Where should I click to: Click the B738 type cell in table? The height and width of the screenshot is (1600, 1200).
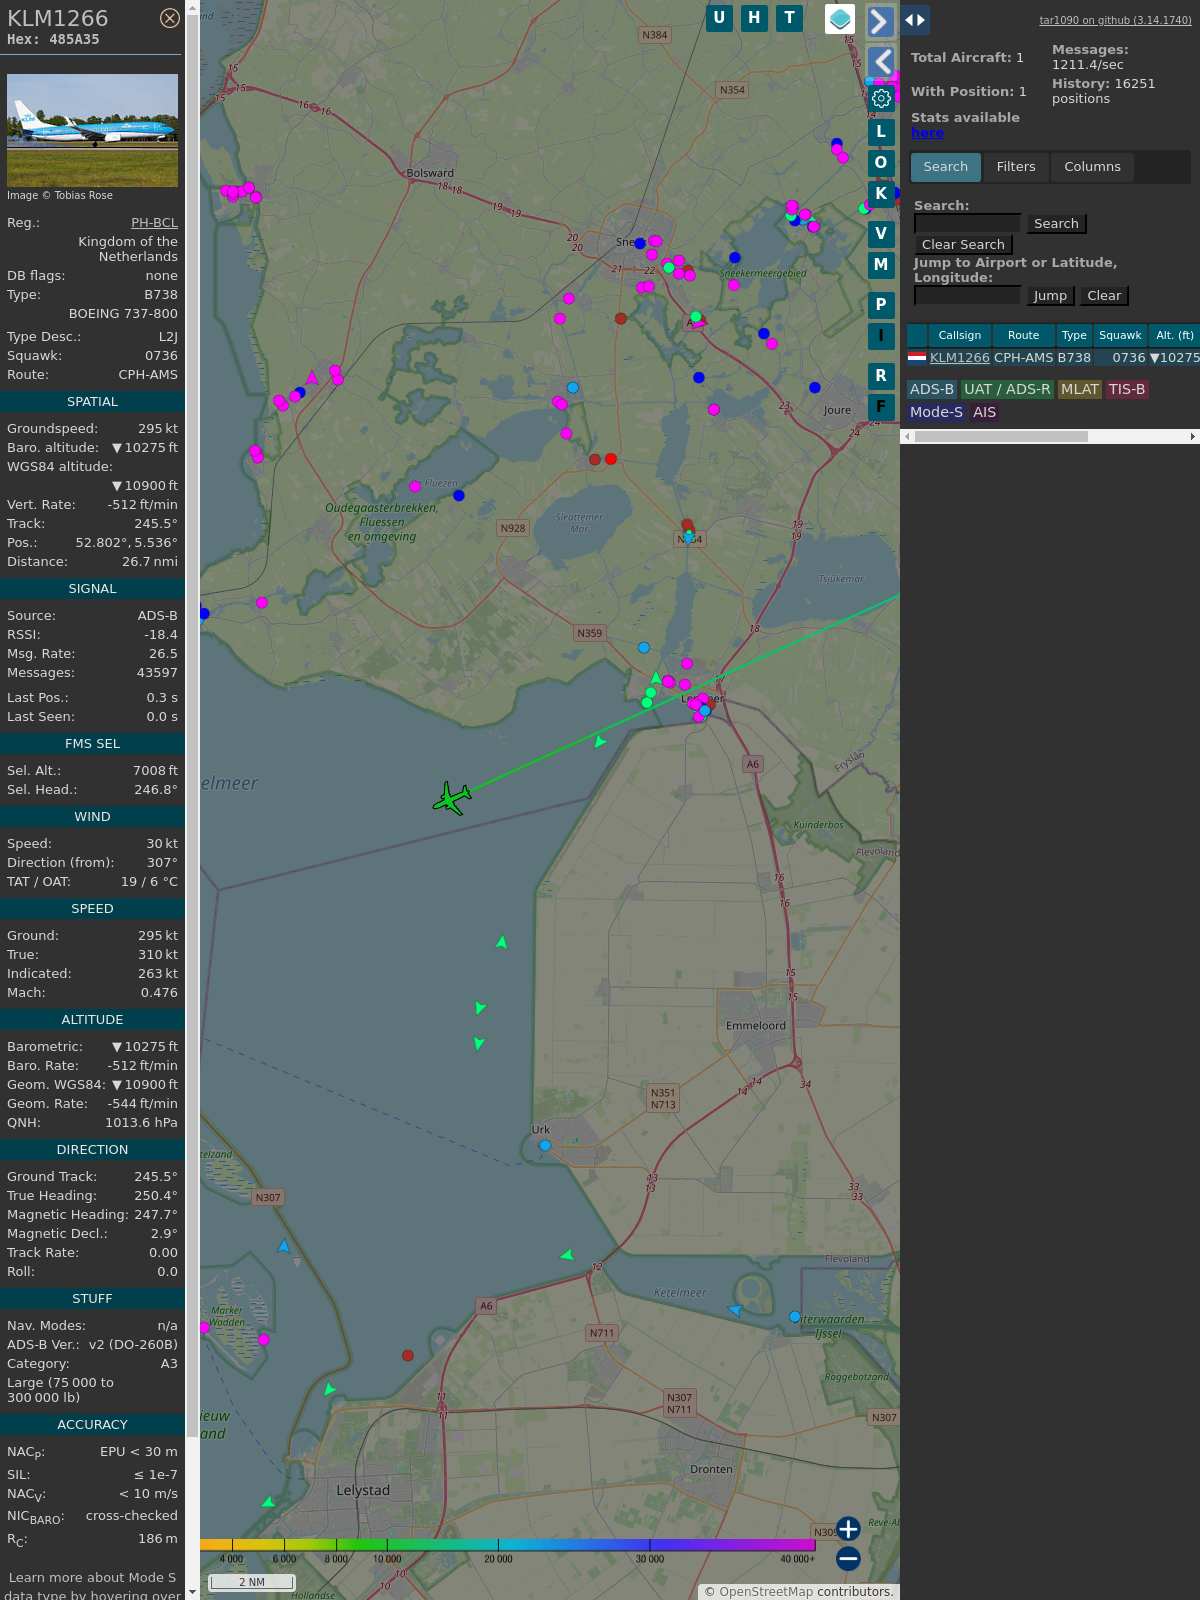(1074, 358)
